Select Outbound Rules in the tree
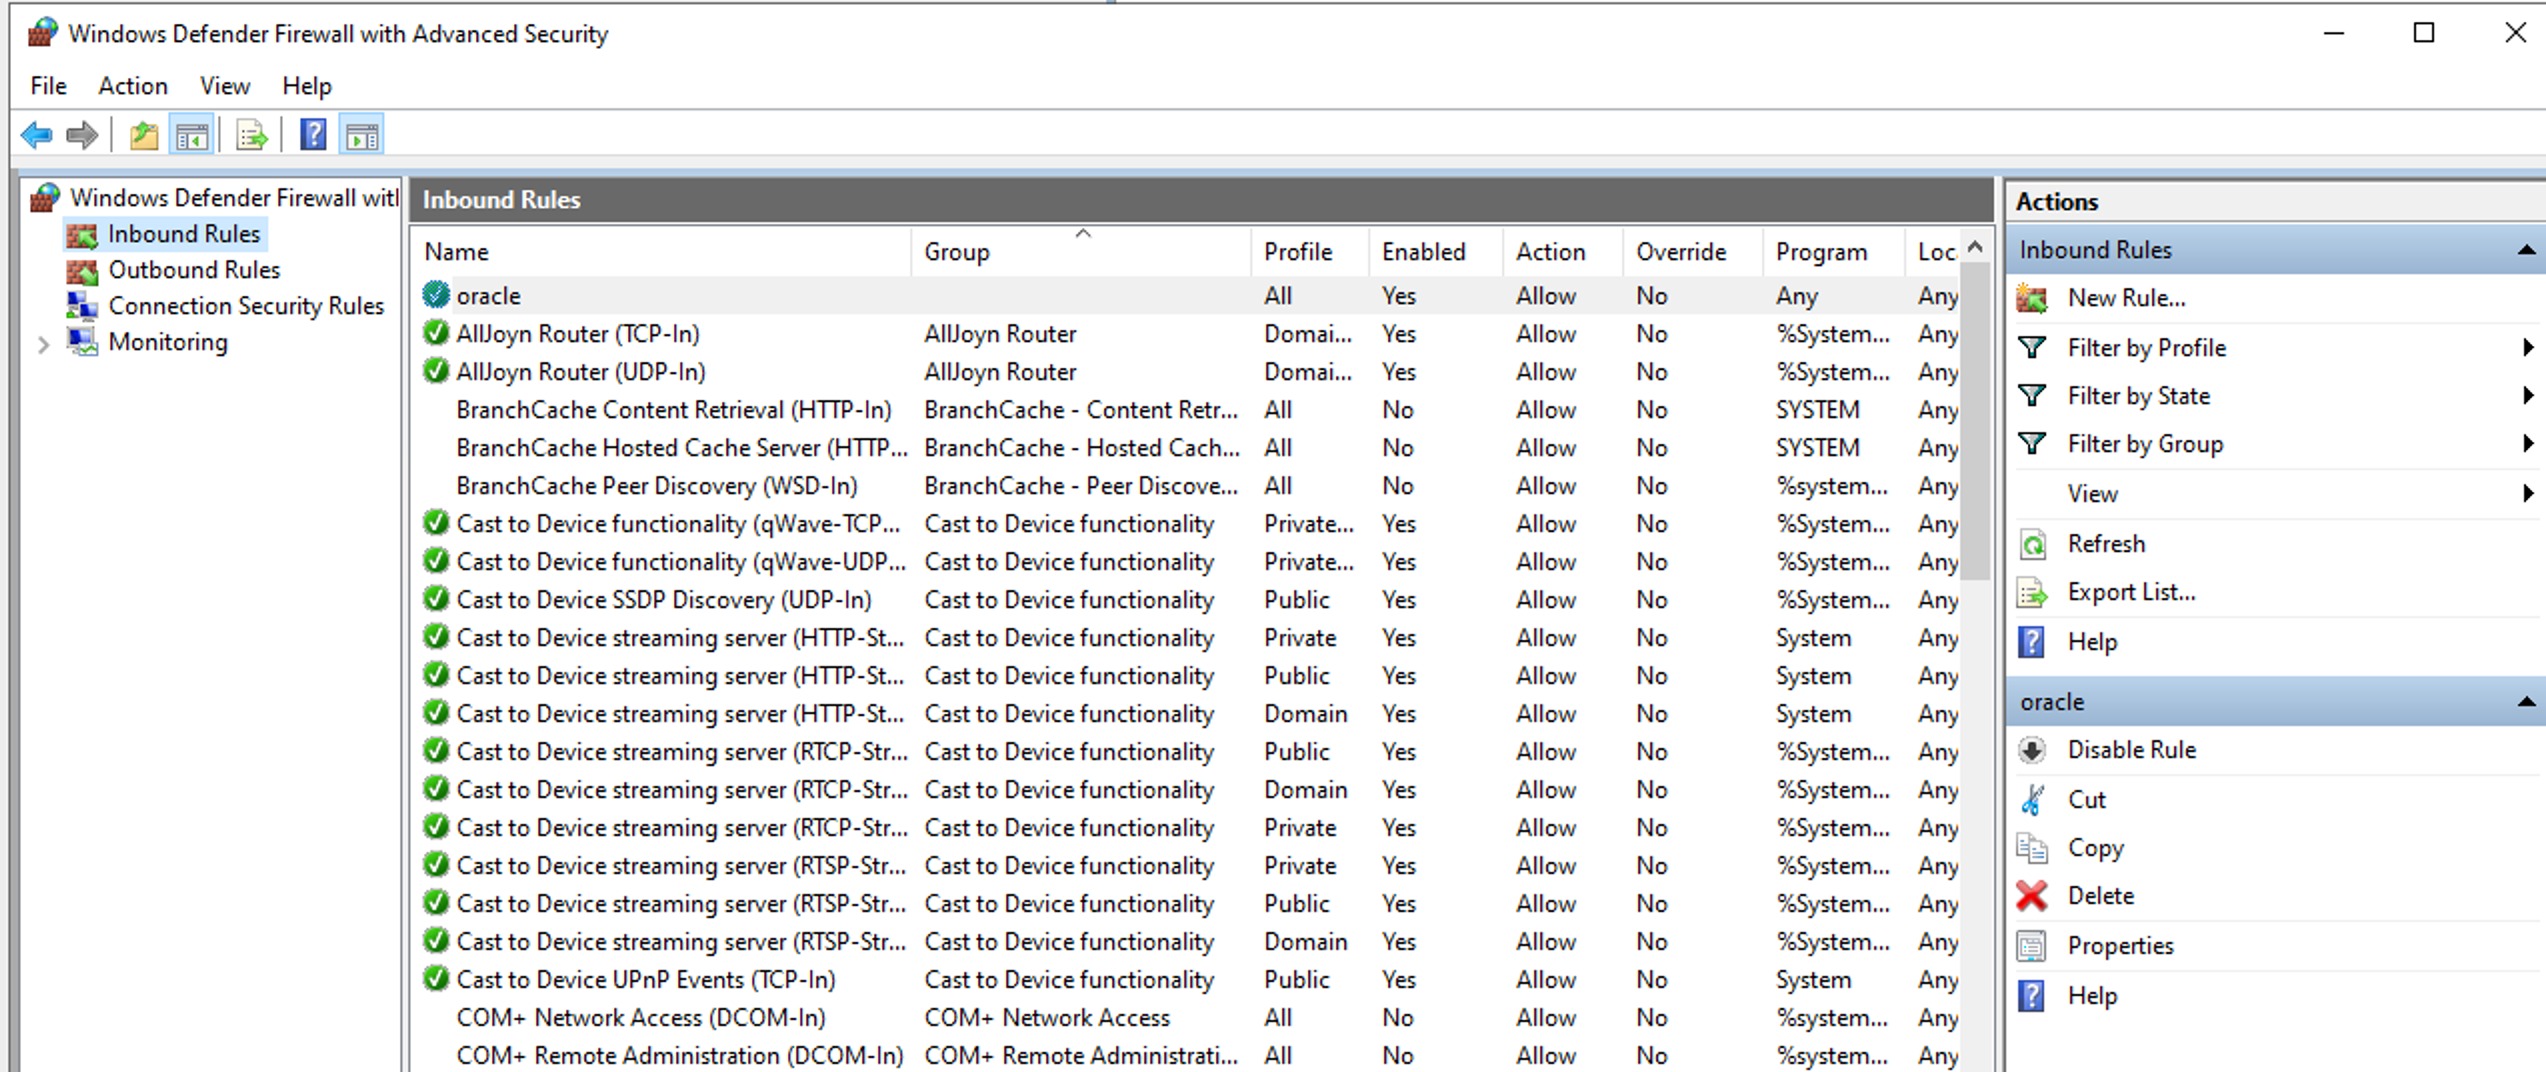The width and height of the screenshot is (2546, 1072). click(194, 270)
